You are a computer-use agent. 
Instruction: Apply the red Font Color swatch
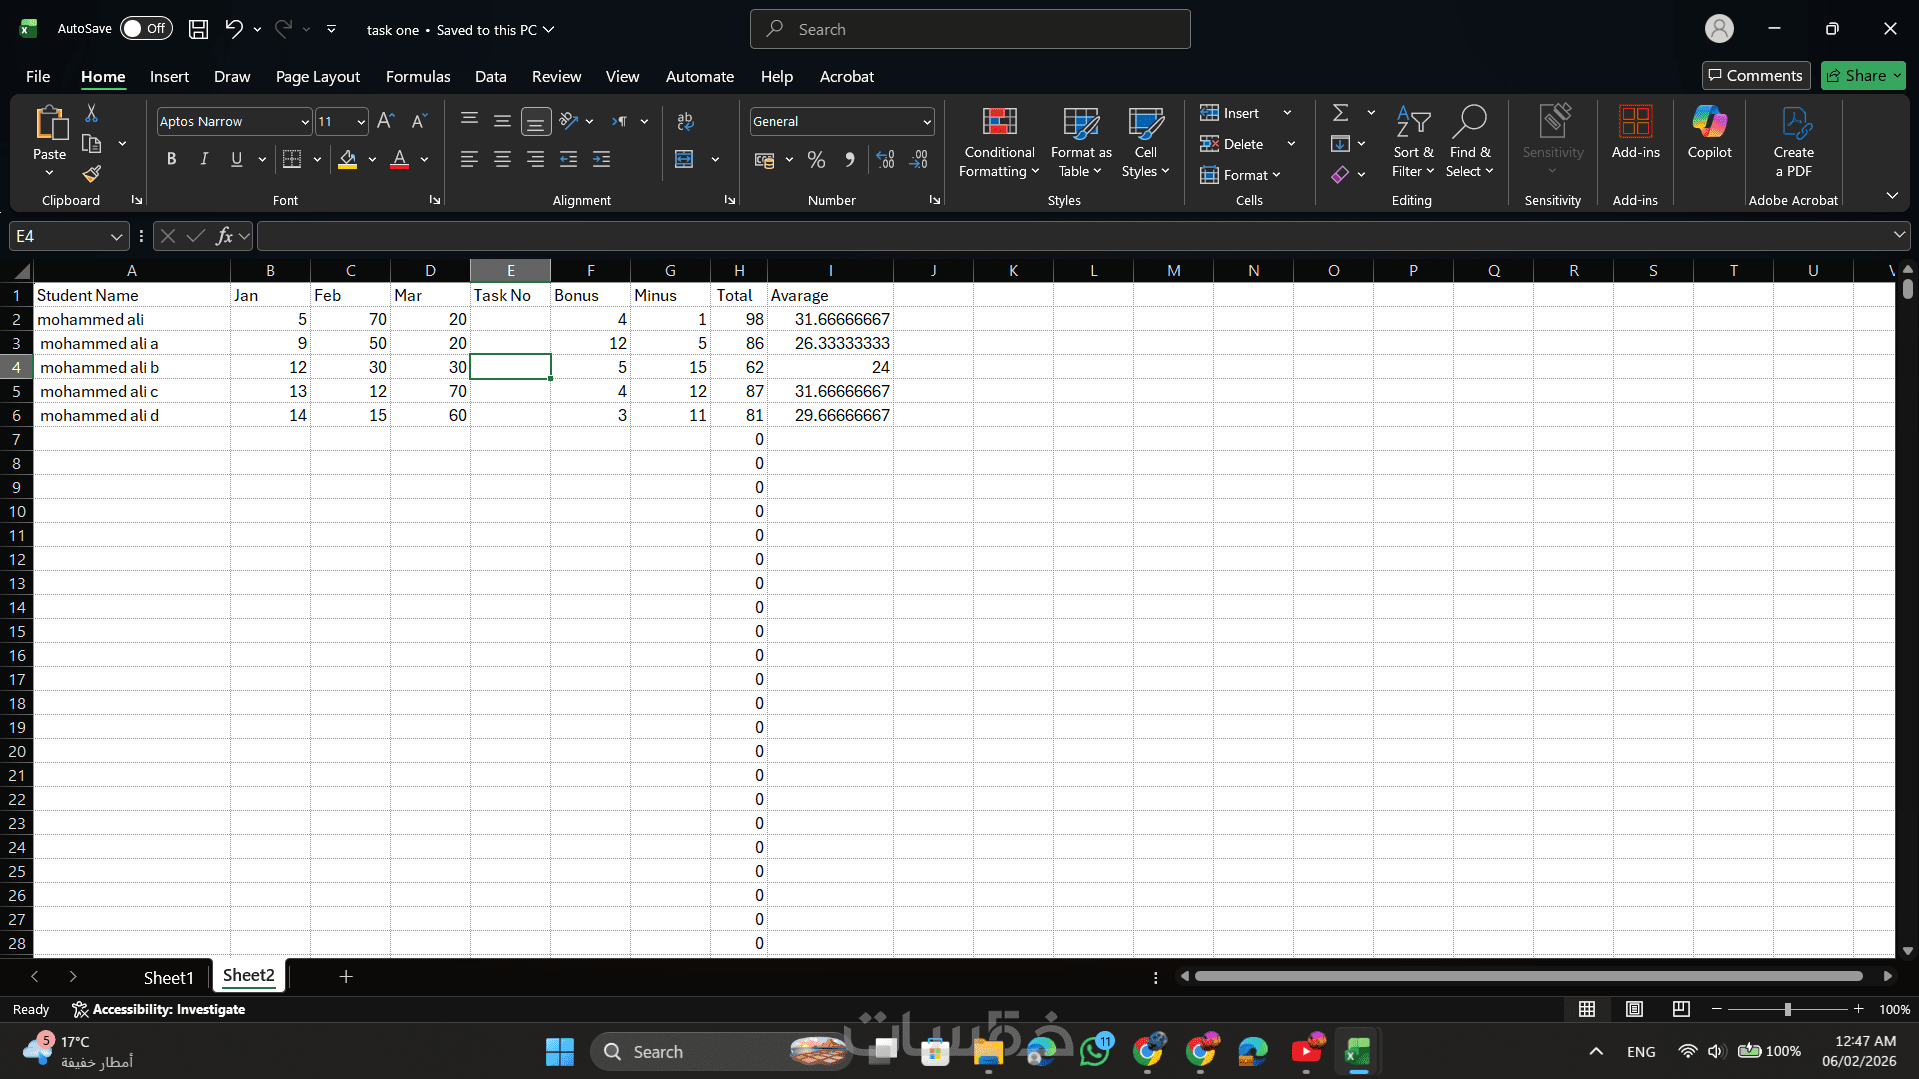tap(399, 160)
